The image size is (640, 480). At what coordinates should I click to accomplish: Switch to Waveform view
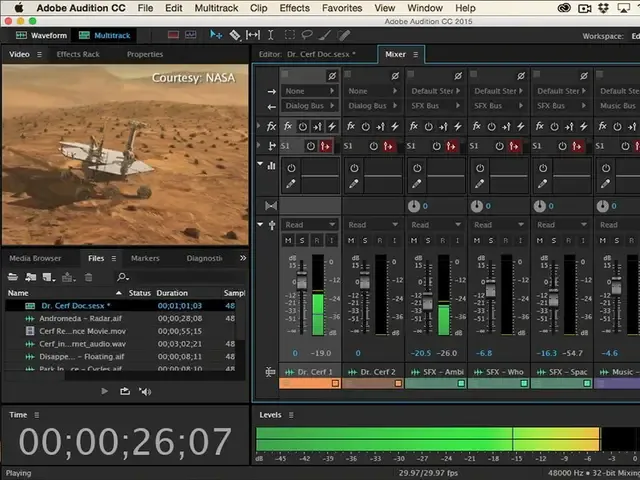[x=42, y=35]
